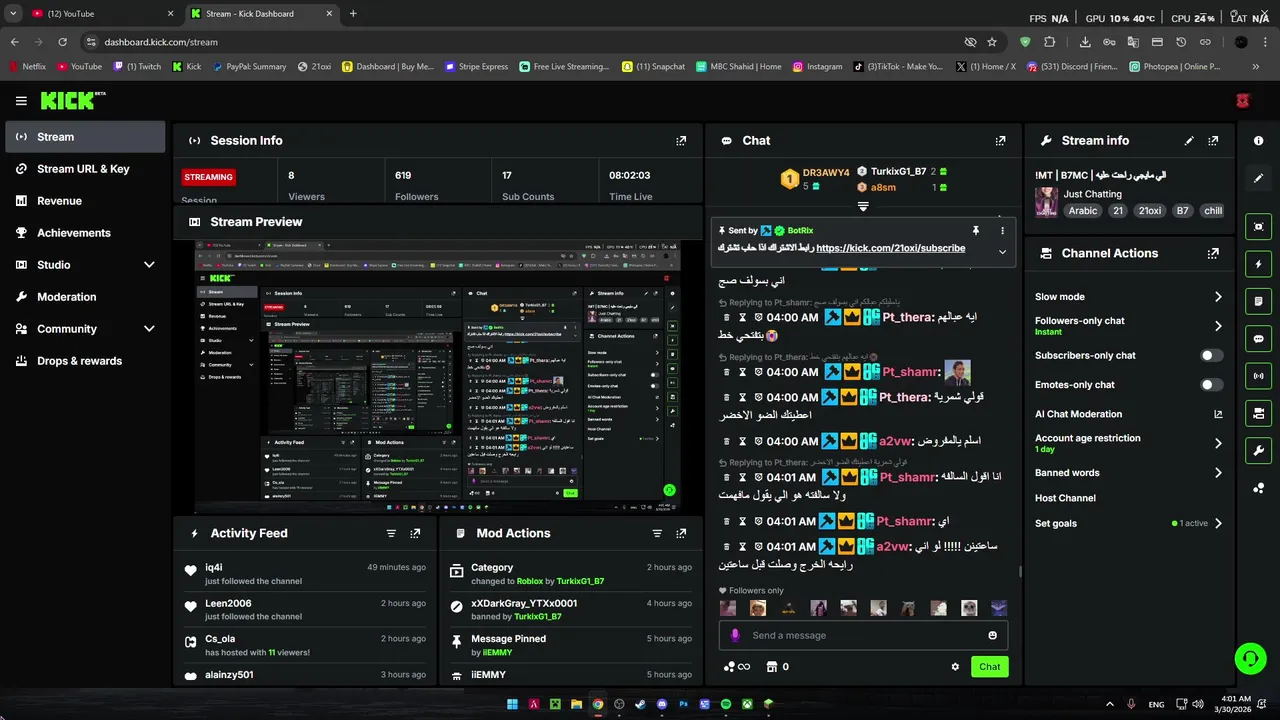This screenshot has width=1280, height=720.
Task: Open the green support headset button
Action: [1250, 658]
